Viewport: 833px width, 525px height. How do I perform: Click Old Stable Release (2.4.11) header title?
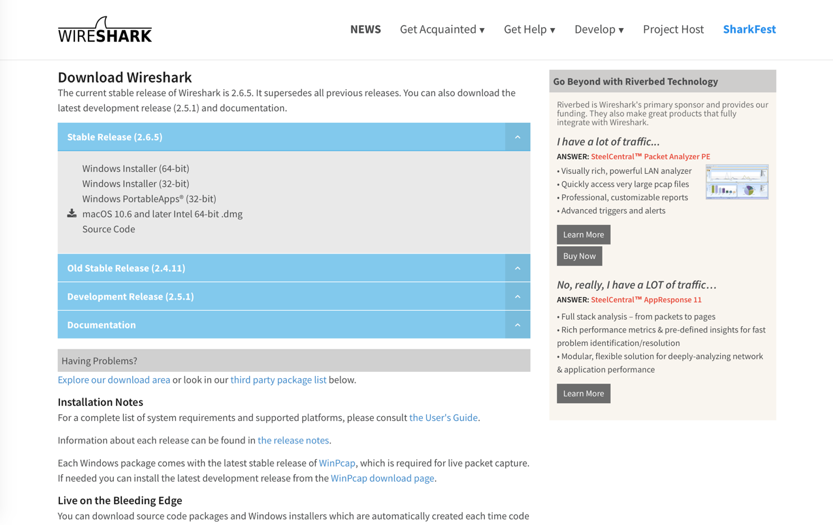coord(126,268)
